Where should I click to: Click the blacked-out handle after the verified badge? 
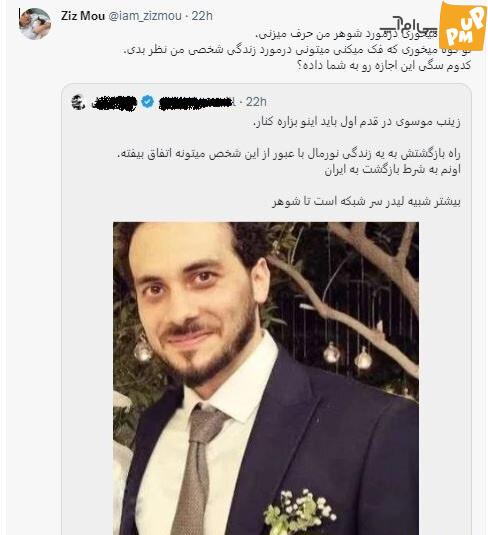[x=197, y=102]
